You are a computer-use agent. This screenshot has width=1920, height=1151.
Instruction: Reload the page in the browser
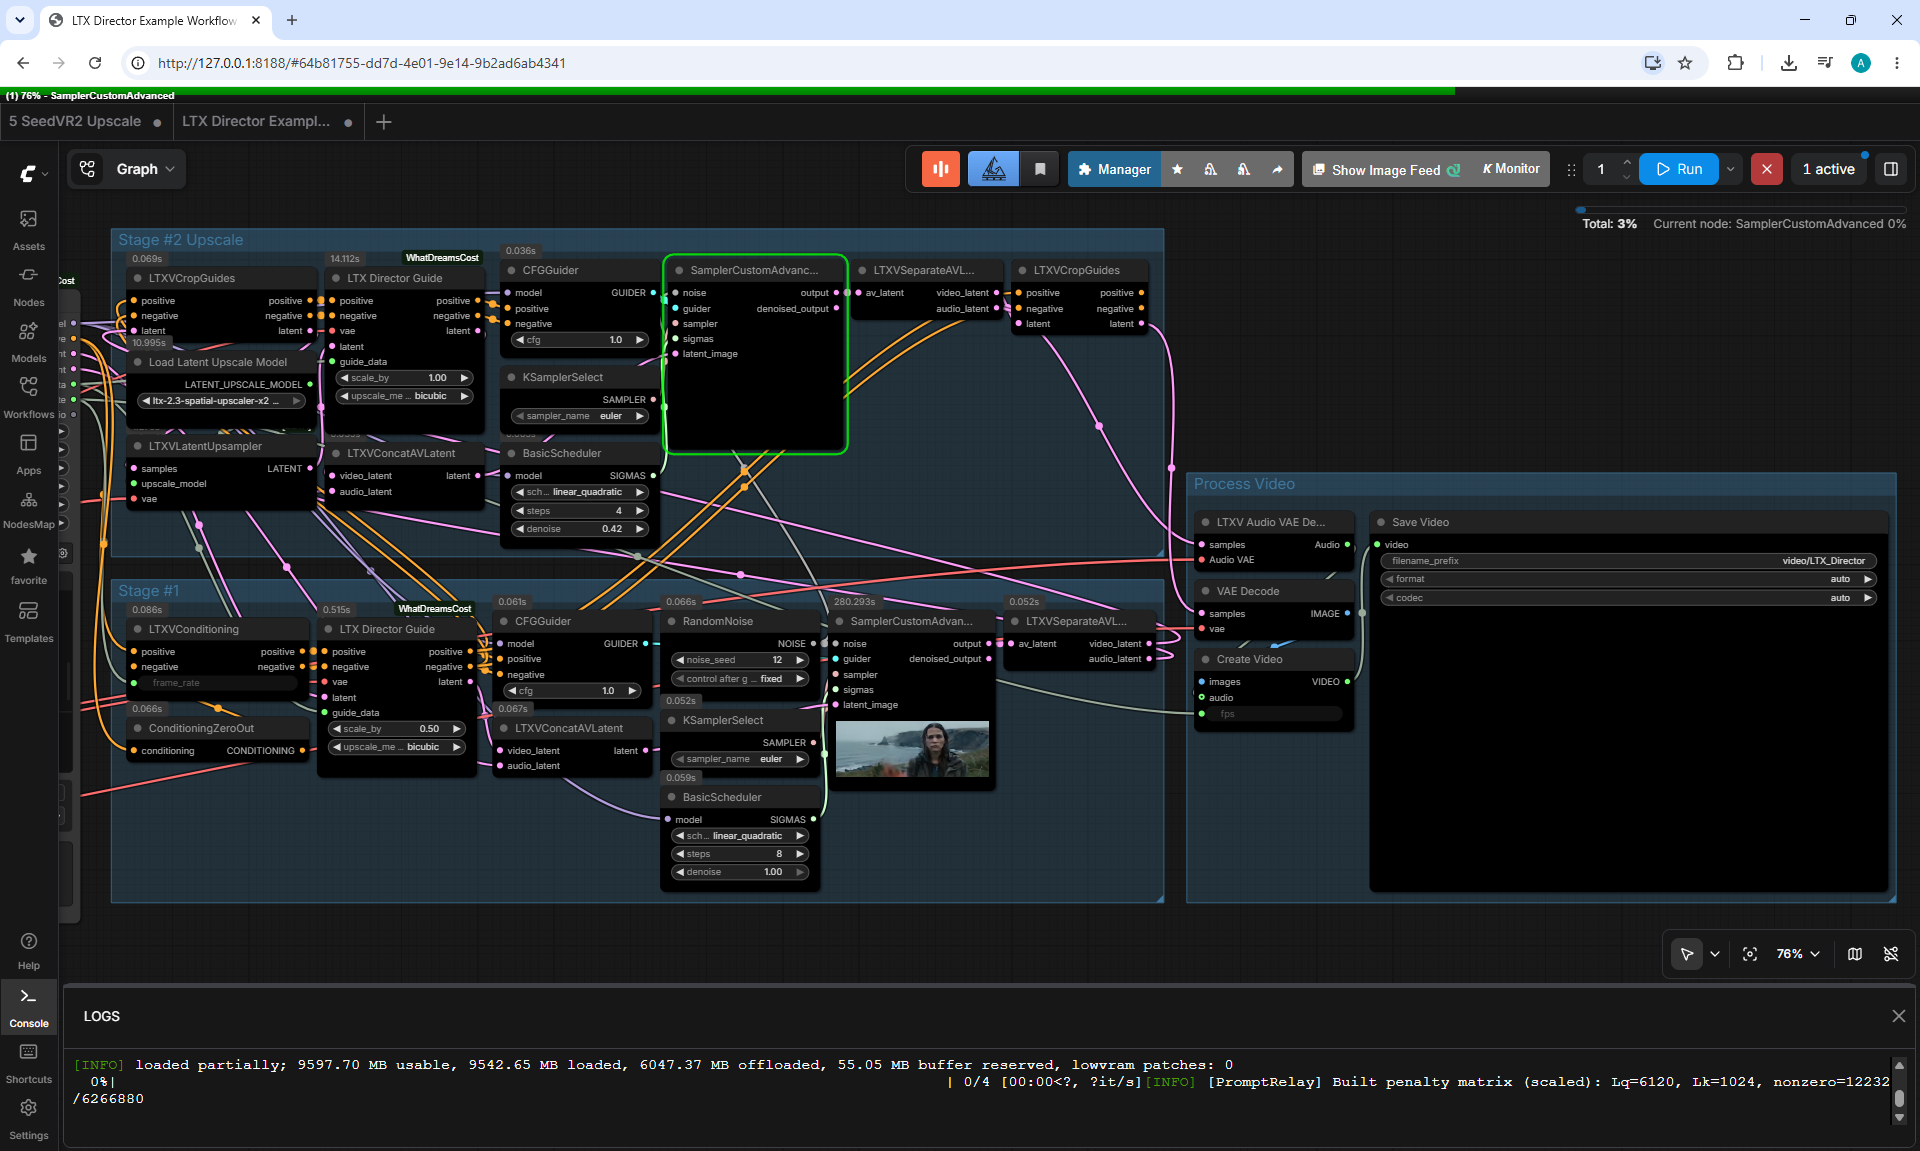pos(95,63)
